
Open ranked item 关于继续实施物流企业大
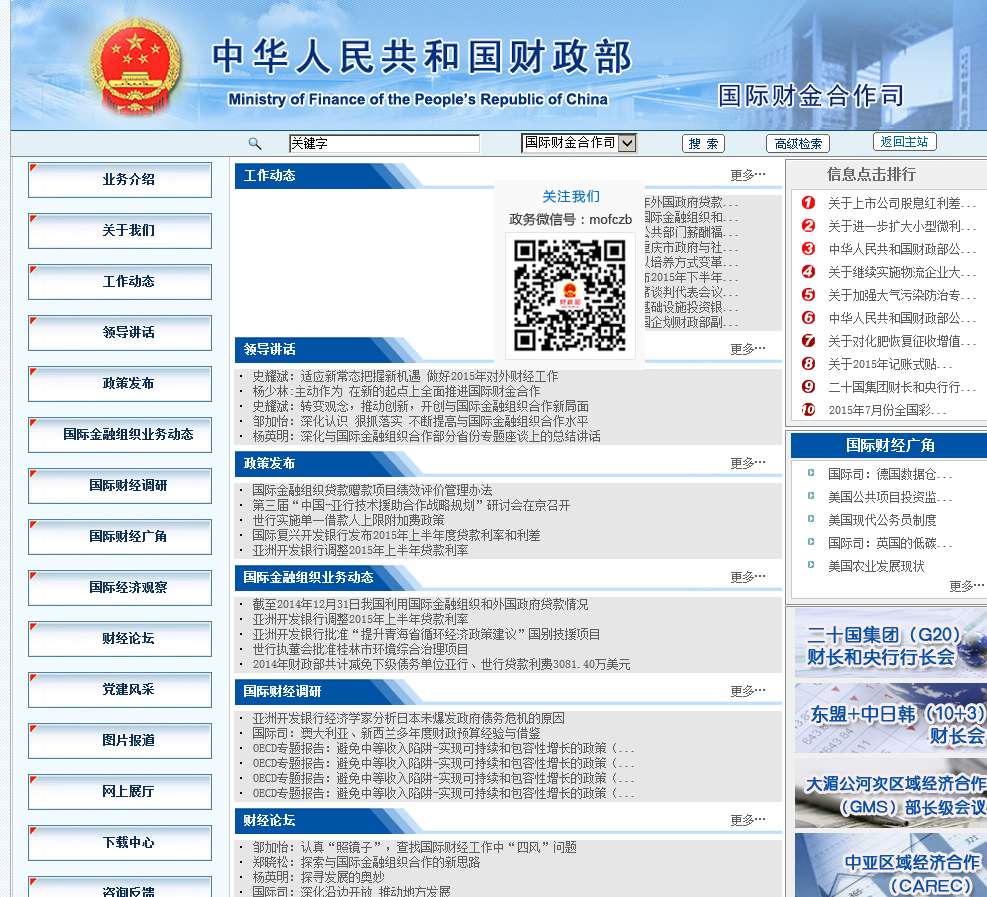point(902,272)
